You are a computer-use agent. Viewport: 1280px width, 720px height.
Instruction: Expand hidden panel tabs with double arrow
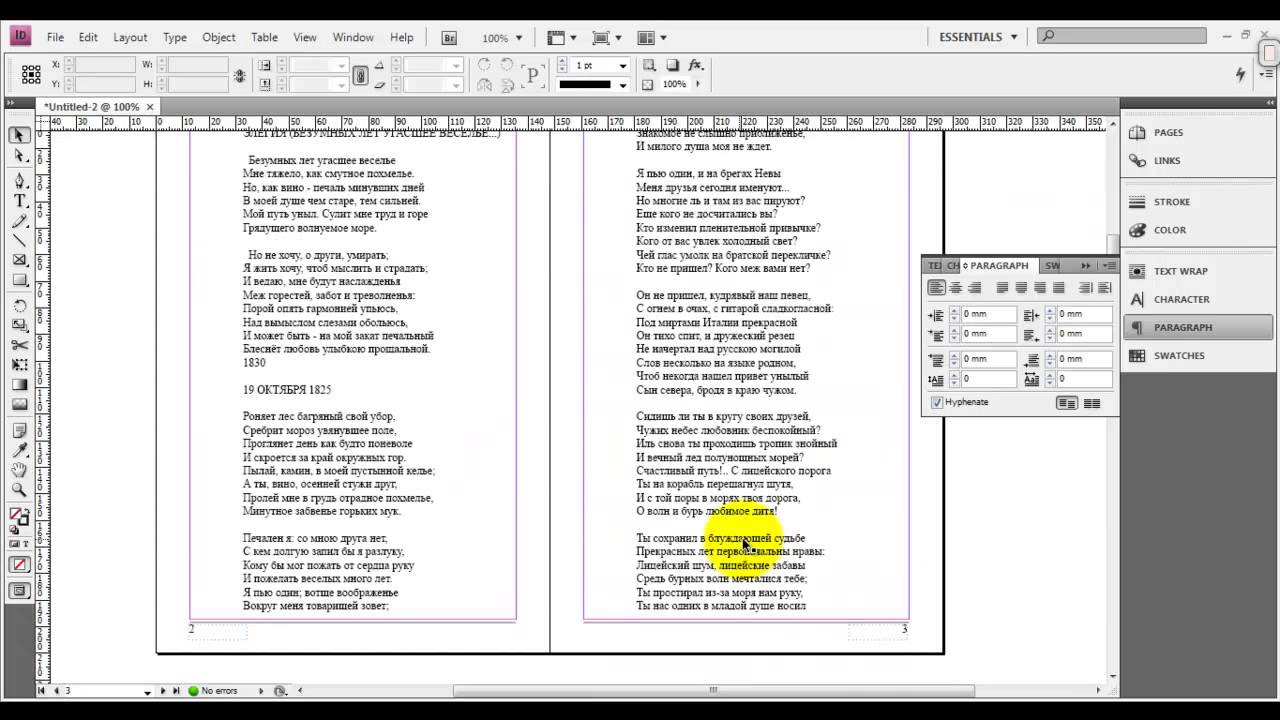[x=1086, y=265]
